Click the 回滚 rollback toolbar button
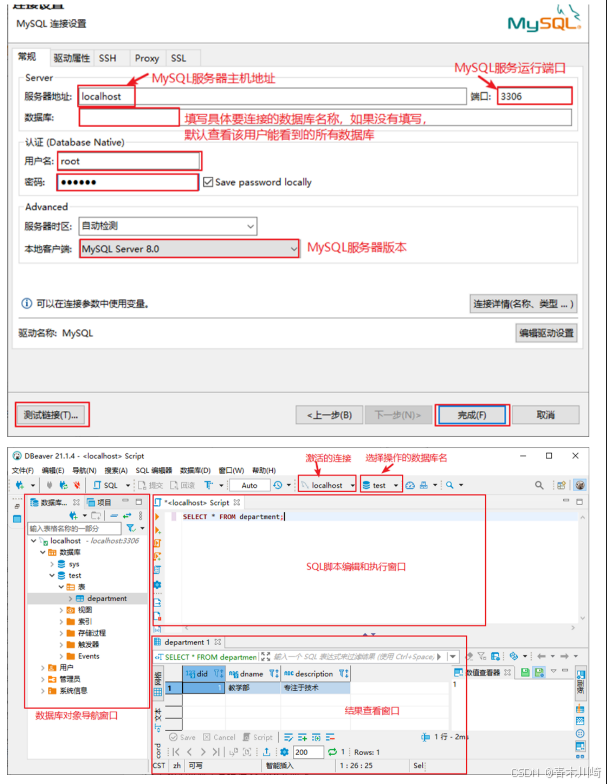 (182, 485)
